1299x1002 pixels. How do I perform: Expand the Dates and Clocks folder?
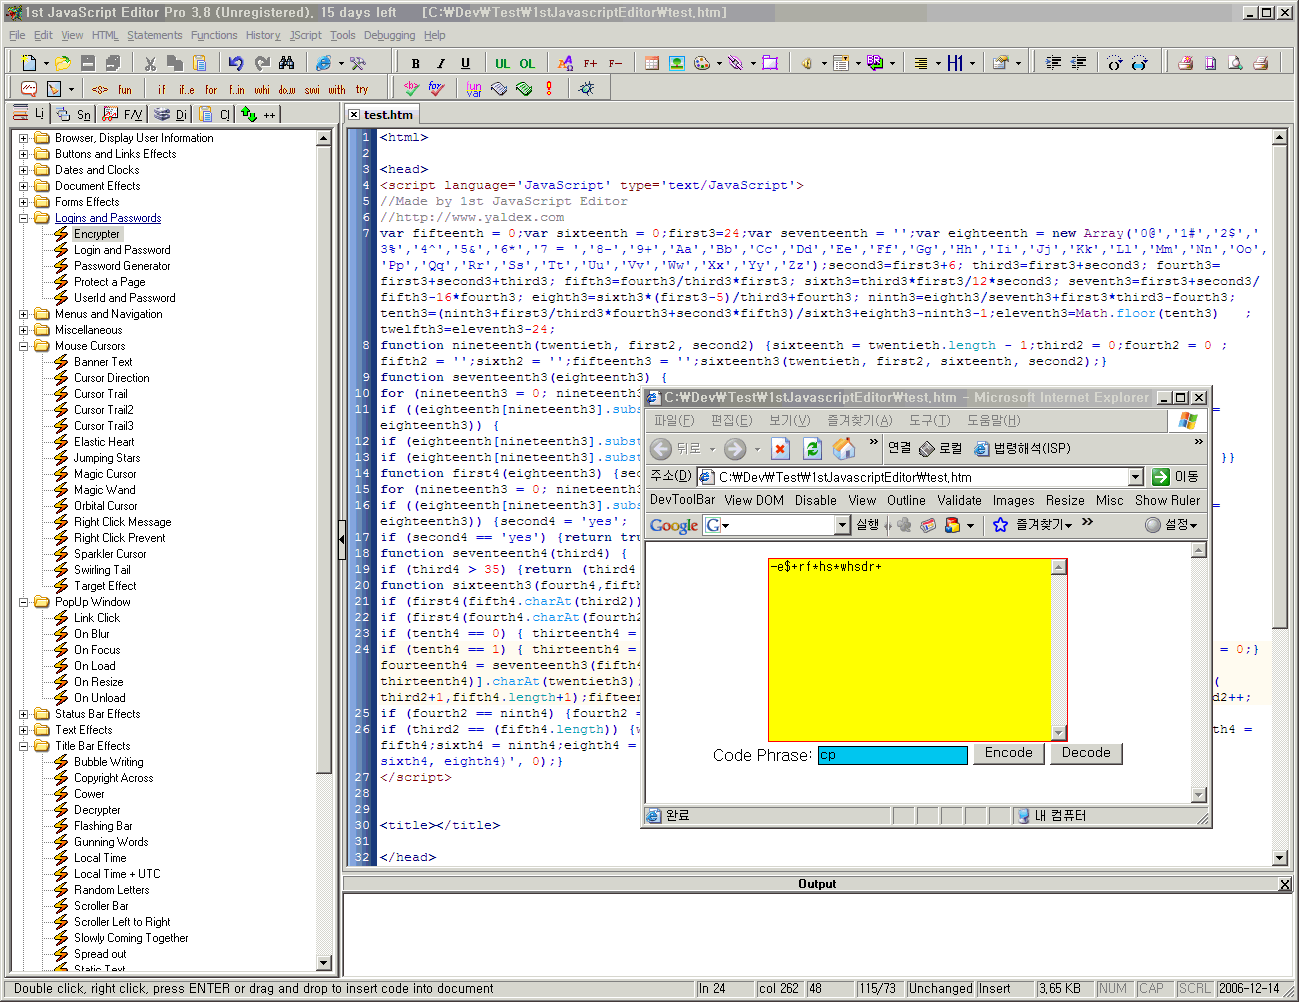click(24, 170)
